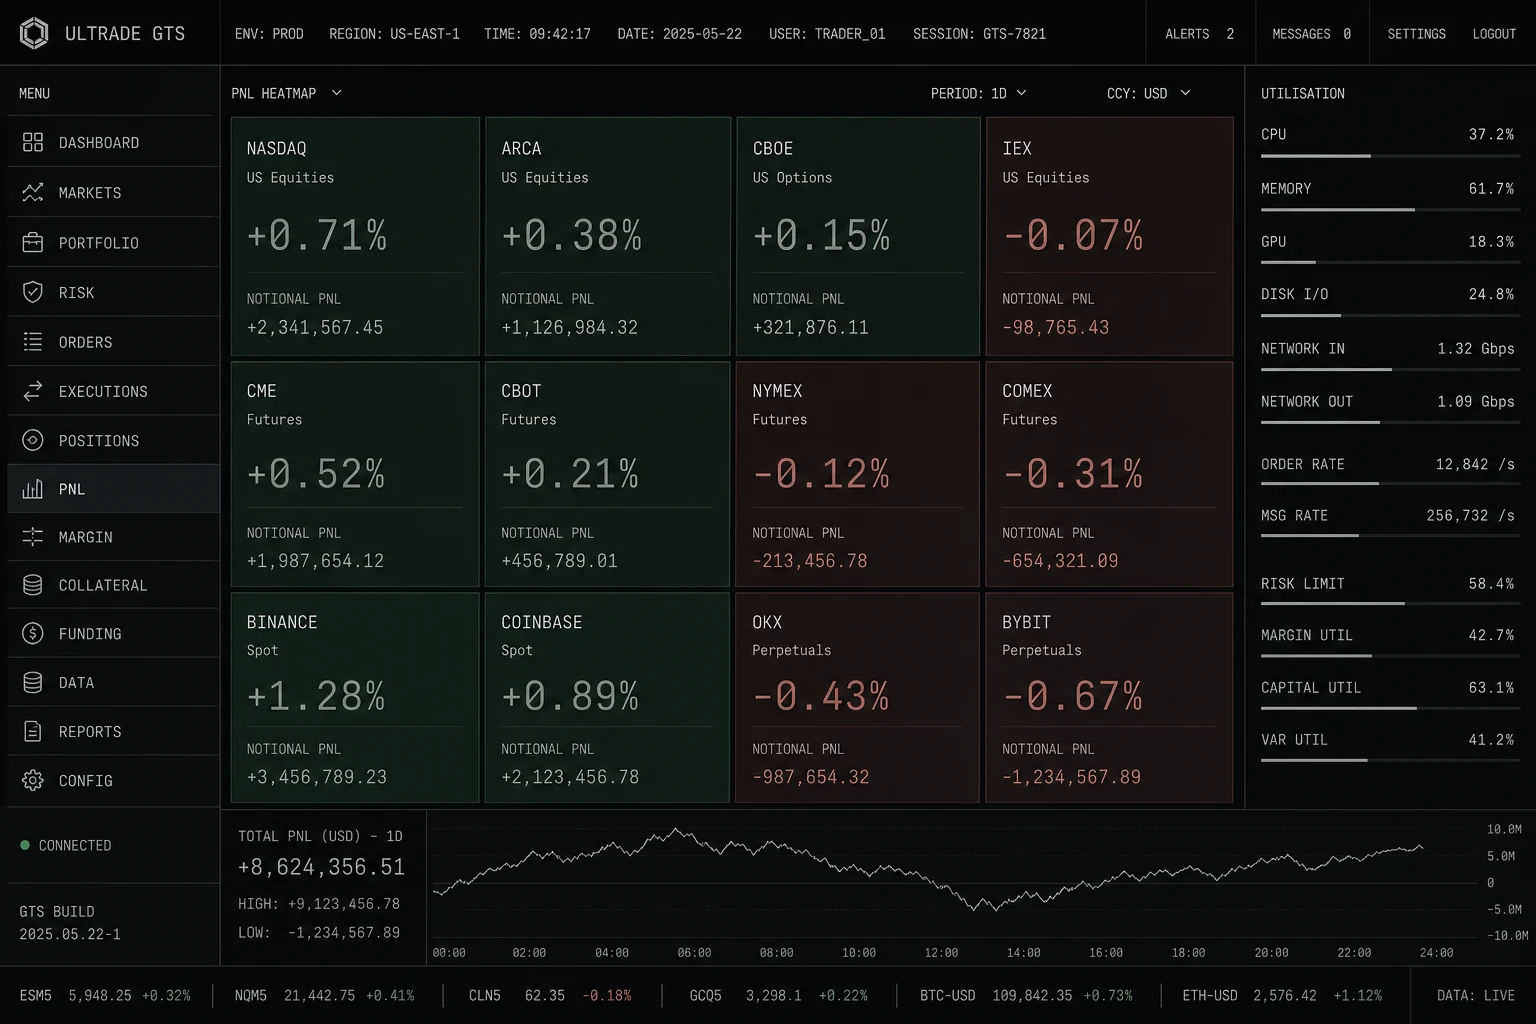Click the Msg Rate 256,732 /s value
This screenshot has height=1024, width=1536.
[1470, 516]
